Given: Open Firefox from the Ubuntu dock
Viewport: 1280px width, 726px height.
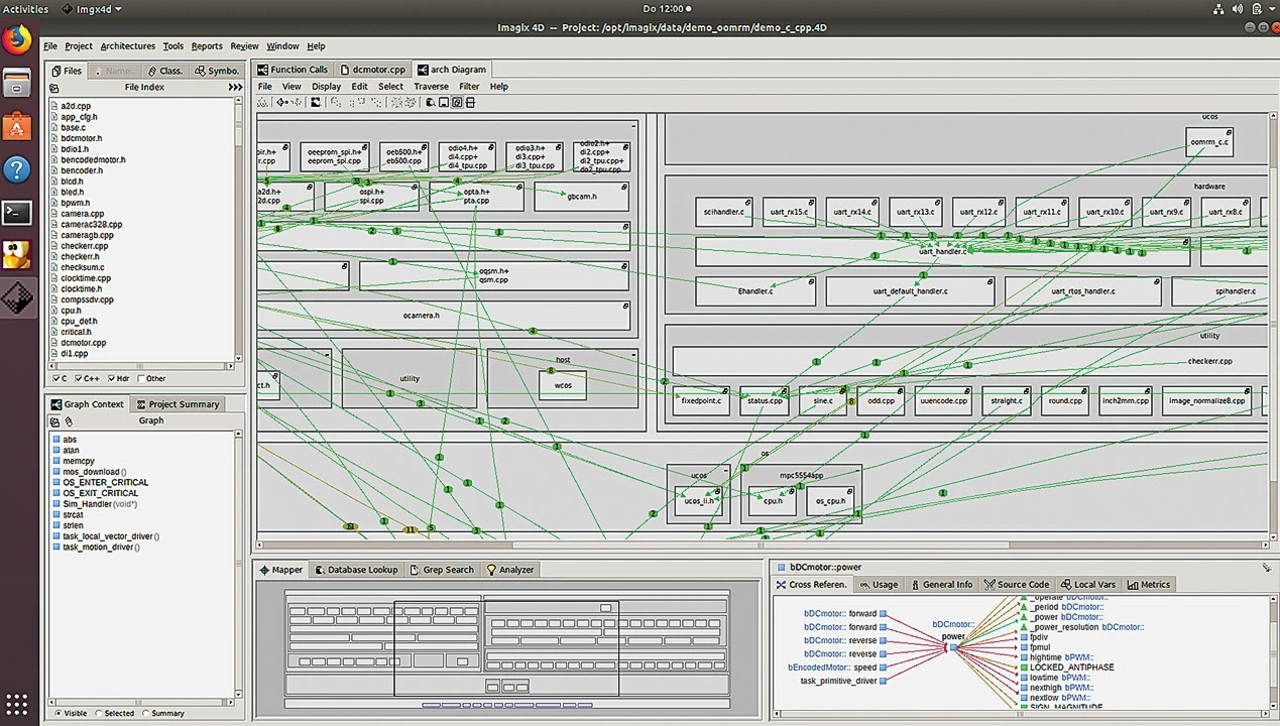Looking at the screenshot, I should tap(17, 41).
